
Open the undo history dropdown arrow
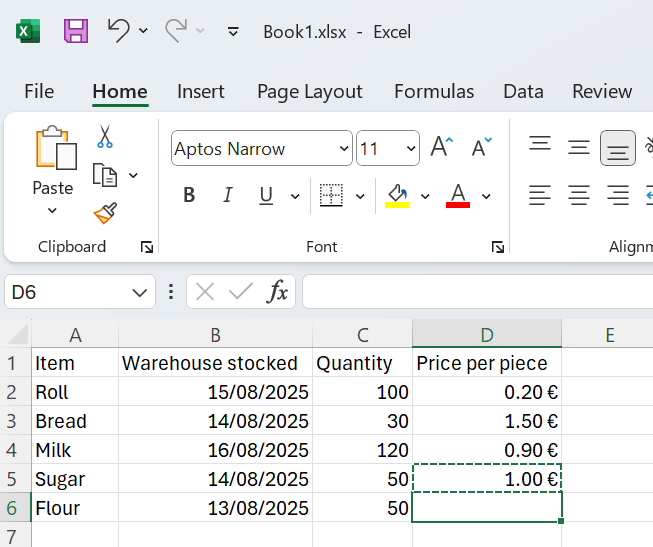tap(143, 30)
